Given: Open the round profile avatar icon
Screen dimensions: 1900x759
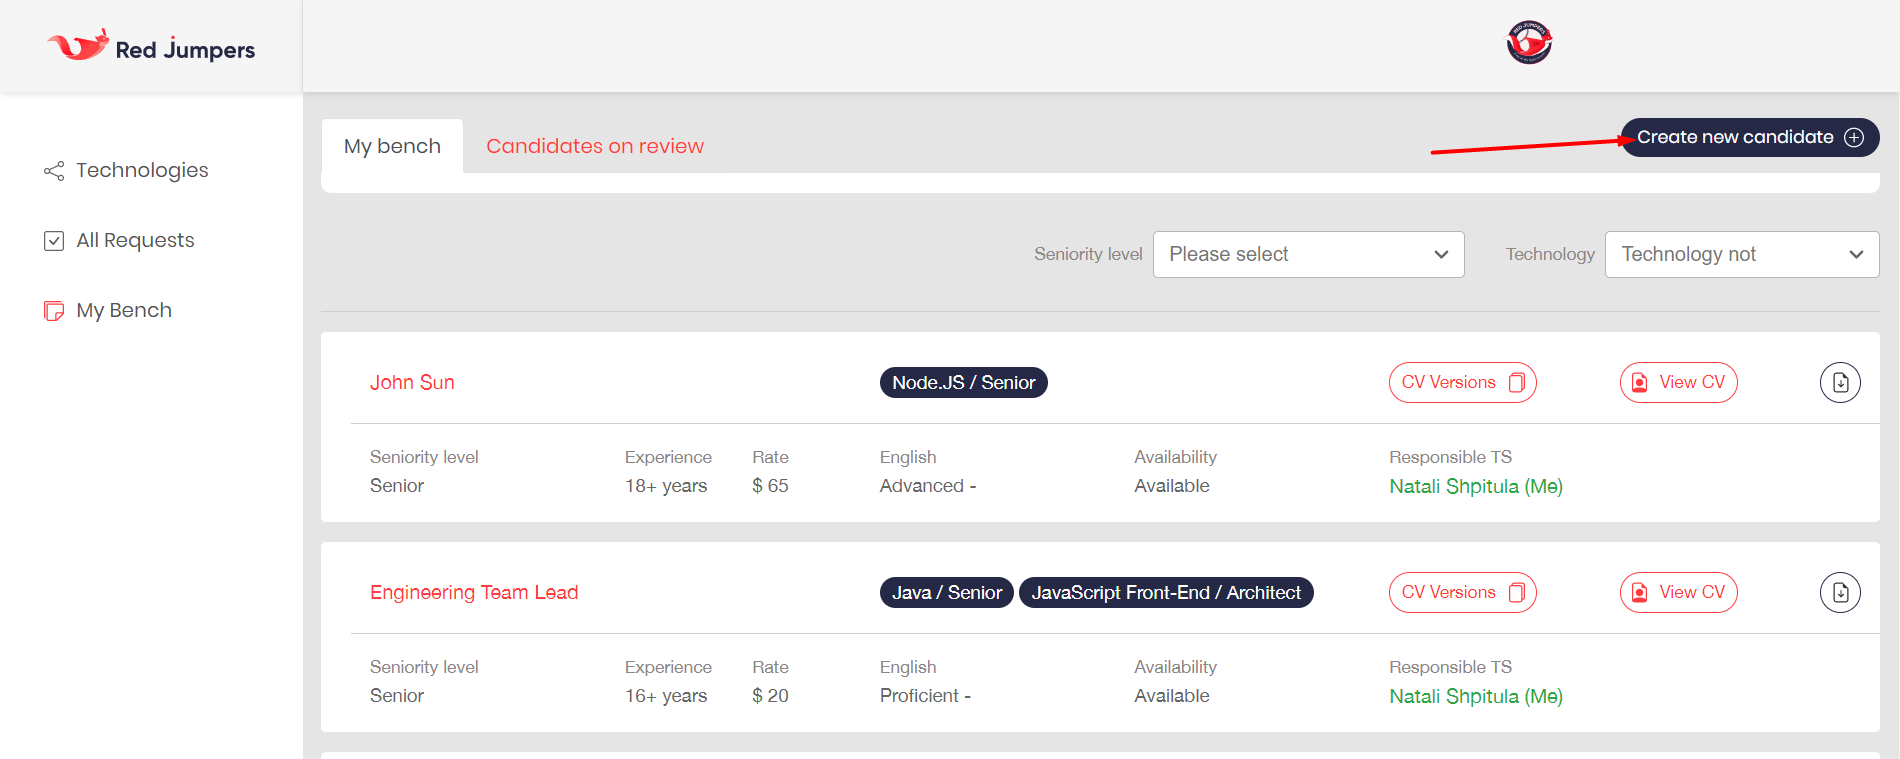Looking at the screenshot, I should coord(1529,43).
